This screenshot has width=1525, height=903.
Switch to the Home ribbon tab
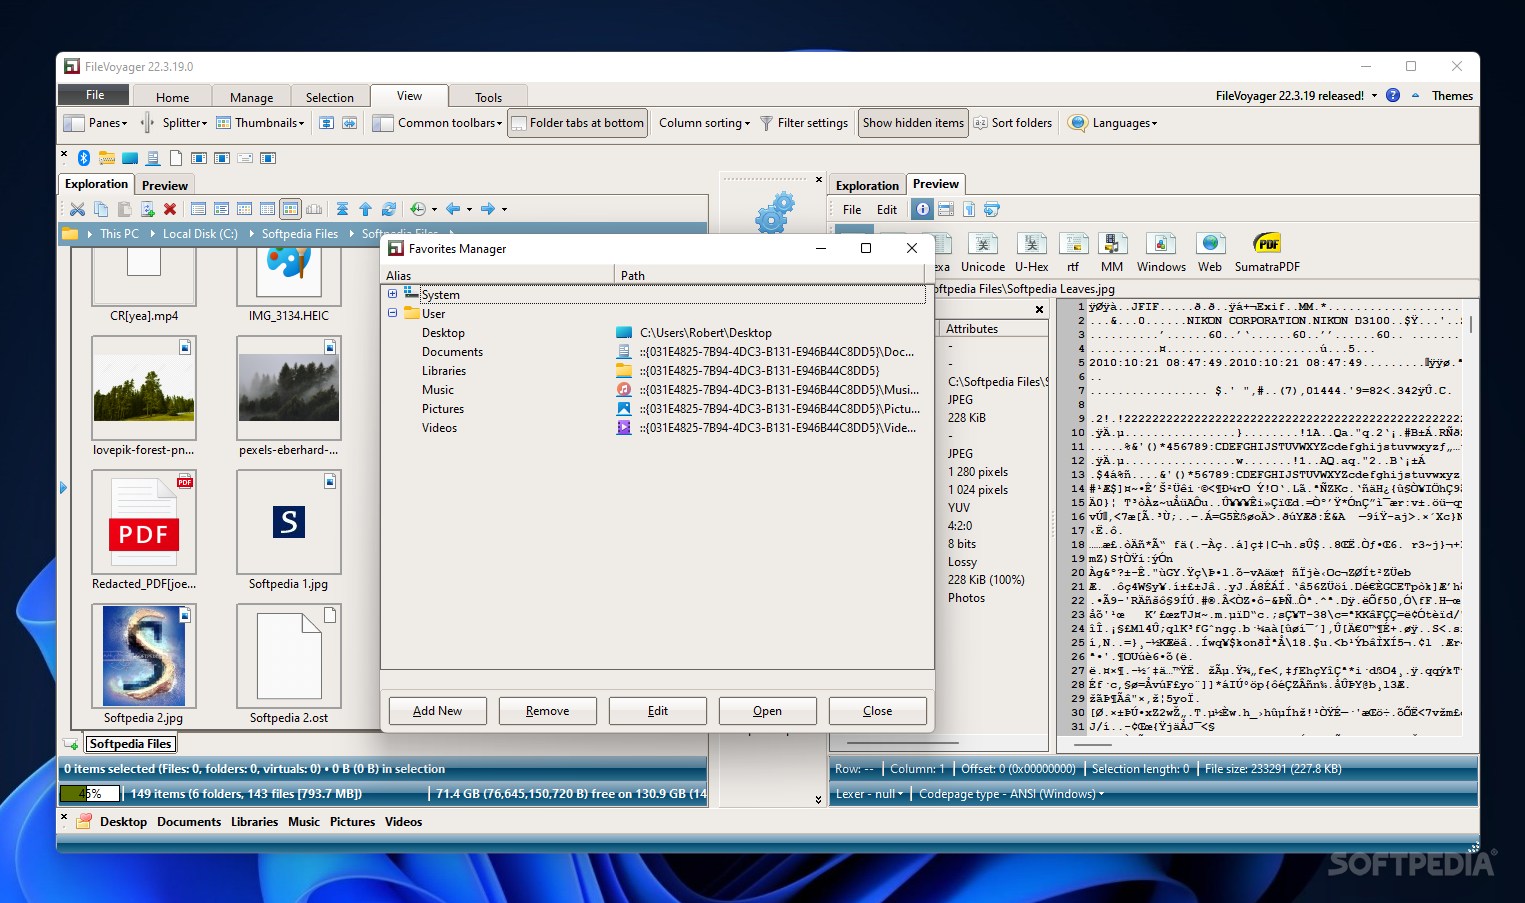(x=172, y=97)
